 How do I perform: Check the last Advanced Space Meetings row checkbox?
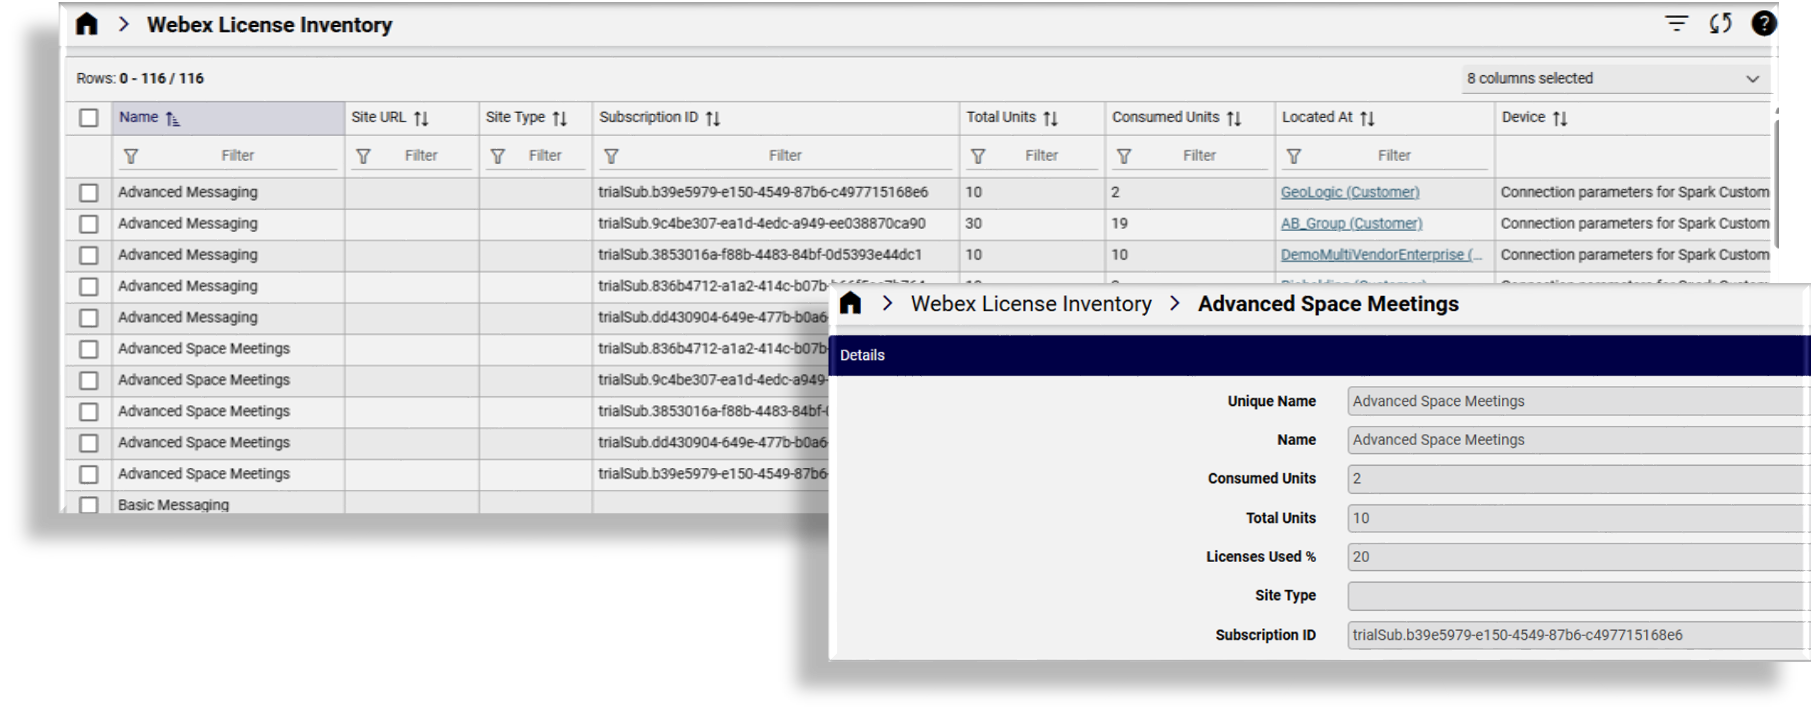[x=89, y=474]
